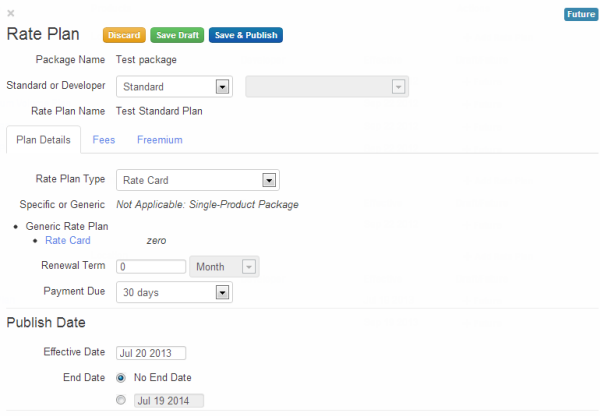
Task: Open the Rate Card link
Action: (x=68, y=241)
